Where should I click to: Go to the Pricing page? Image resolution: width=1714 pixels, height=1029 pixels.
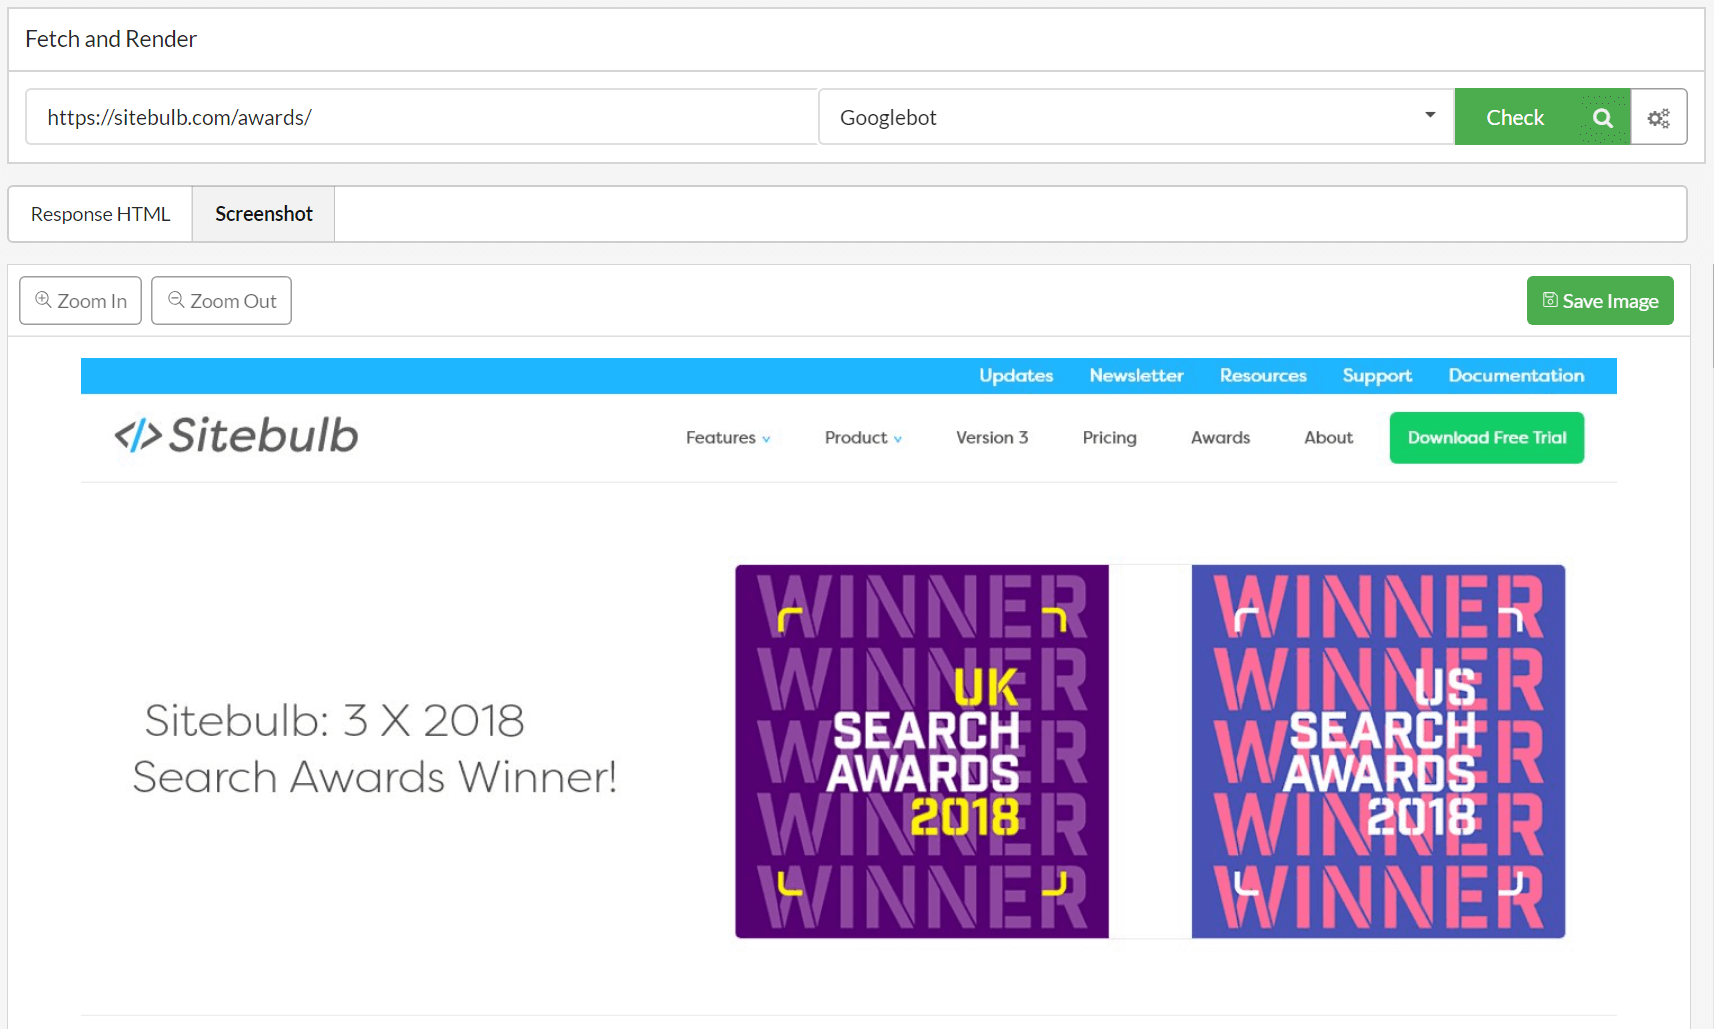coord(1109,438)
